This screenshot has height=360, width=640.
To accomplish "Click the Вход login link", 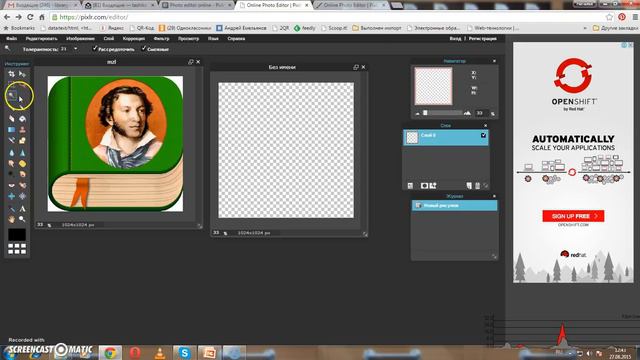I will (455, 38).
